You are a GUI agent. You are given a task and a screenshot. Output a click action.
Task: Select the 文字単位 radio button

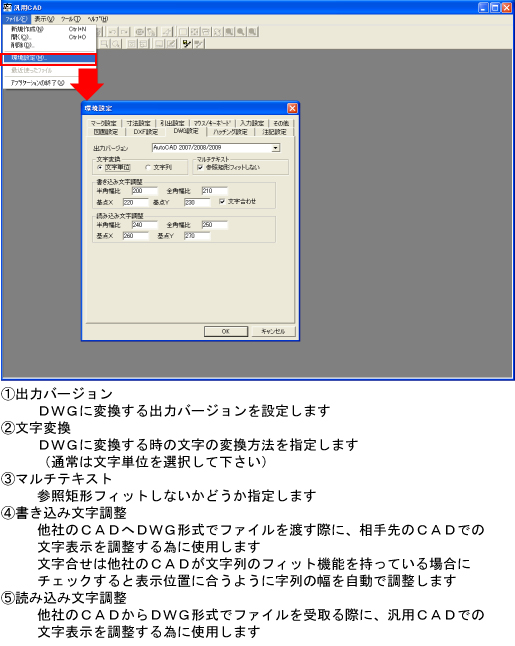click(x=100, y=168)
